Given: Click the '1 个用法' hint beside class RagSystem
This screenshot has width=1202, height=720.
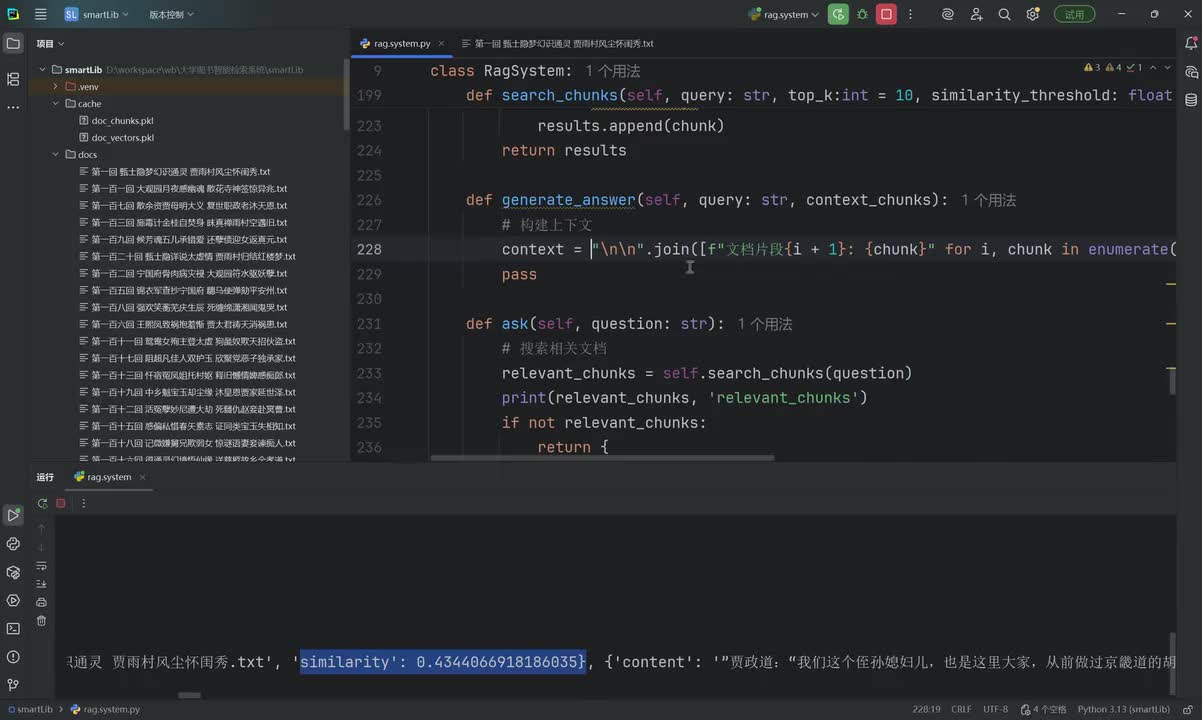Looking at the screenshot, I should click(x=613, y=72).
